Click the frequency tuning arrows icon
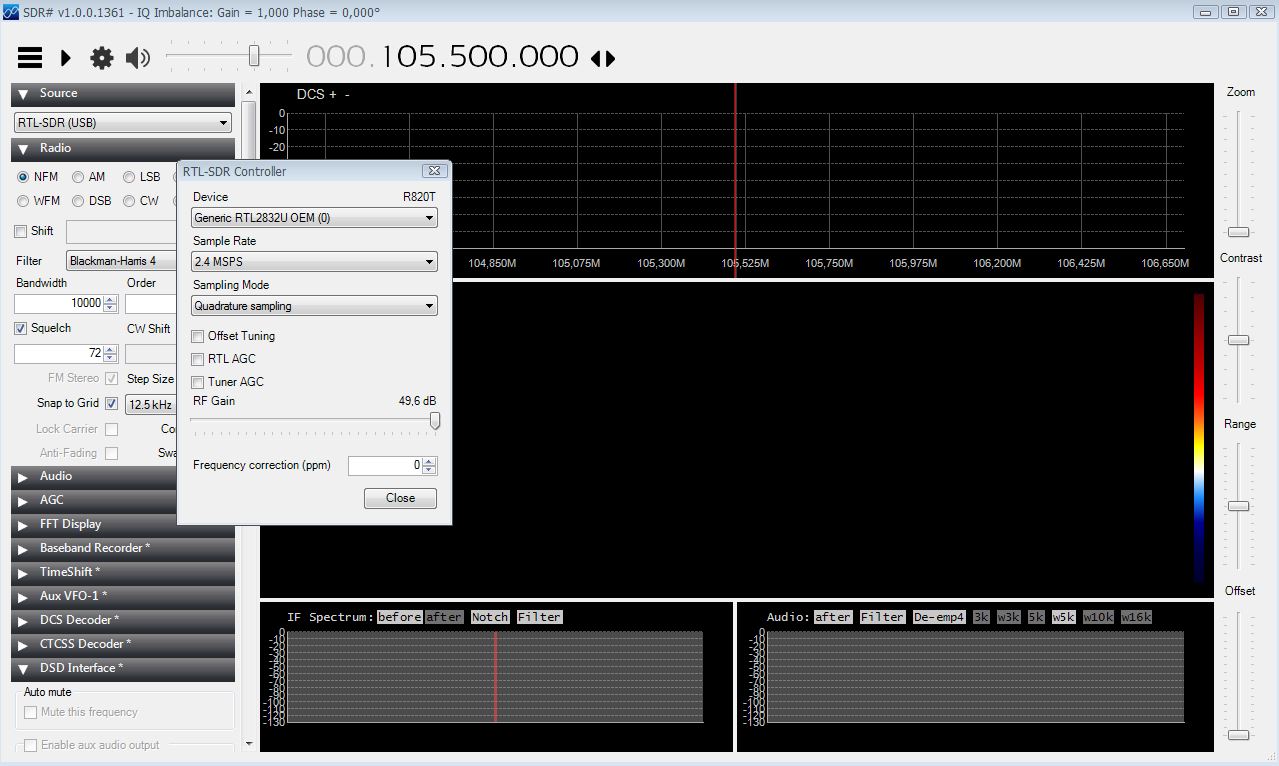This screenshot has height=766, width=1279. click(x=603, y=59)
